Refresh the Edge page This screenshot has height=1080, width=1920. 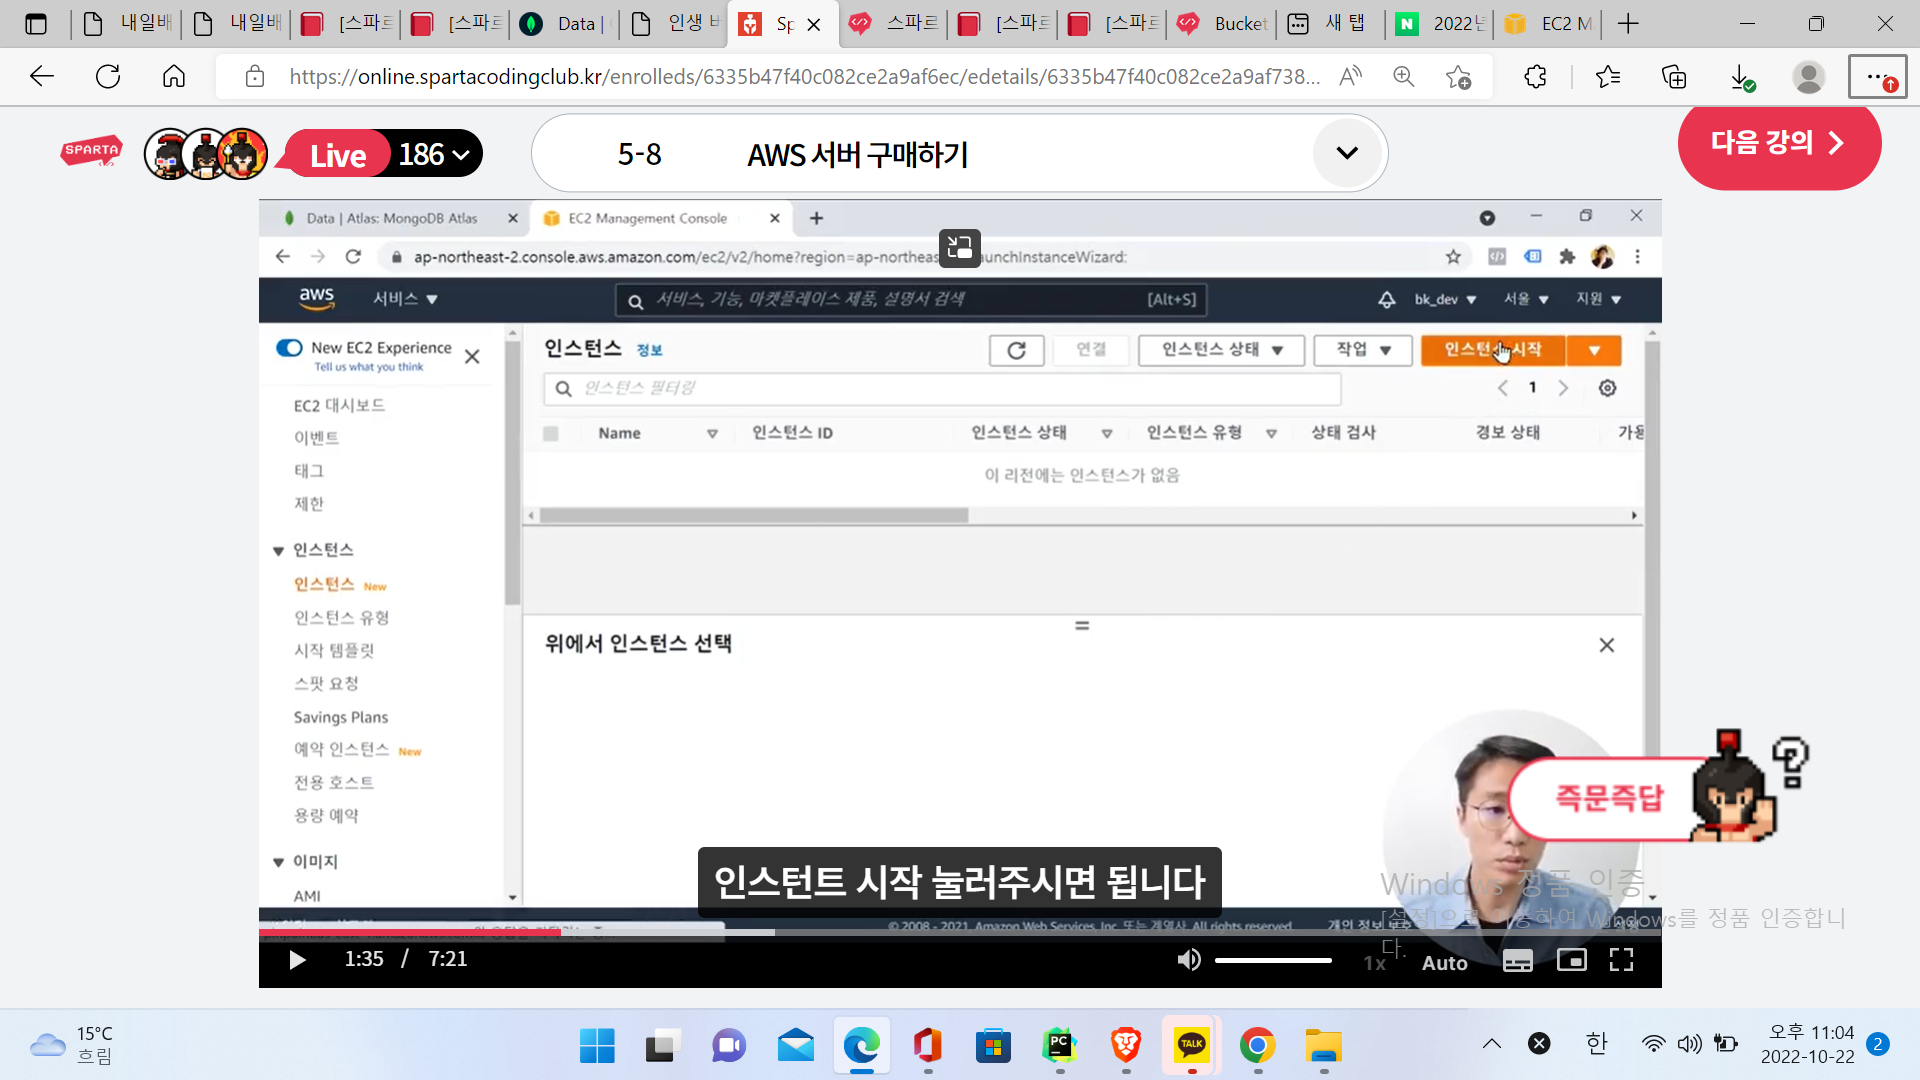coord(108,77)
